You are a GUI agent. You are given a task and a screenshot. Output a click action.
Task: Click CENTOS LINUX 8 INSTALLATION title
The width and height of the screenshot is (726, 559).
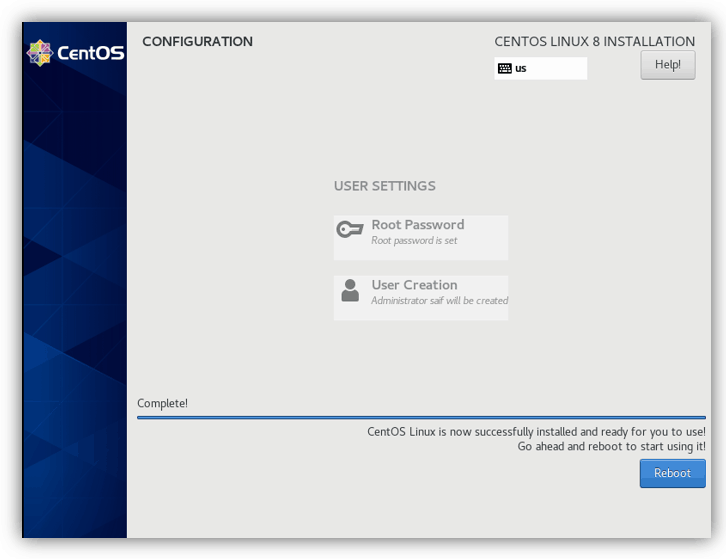(x=595, y=42)
